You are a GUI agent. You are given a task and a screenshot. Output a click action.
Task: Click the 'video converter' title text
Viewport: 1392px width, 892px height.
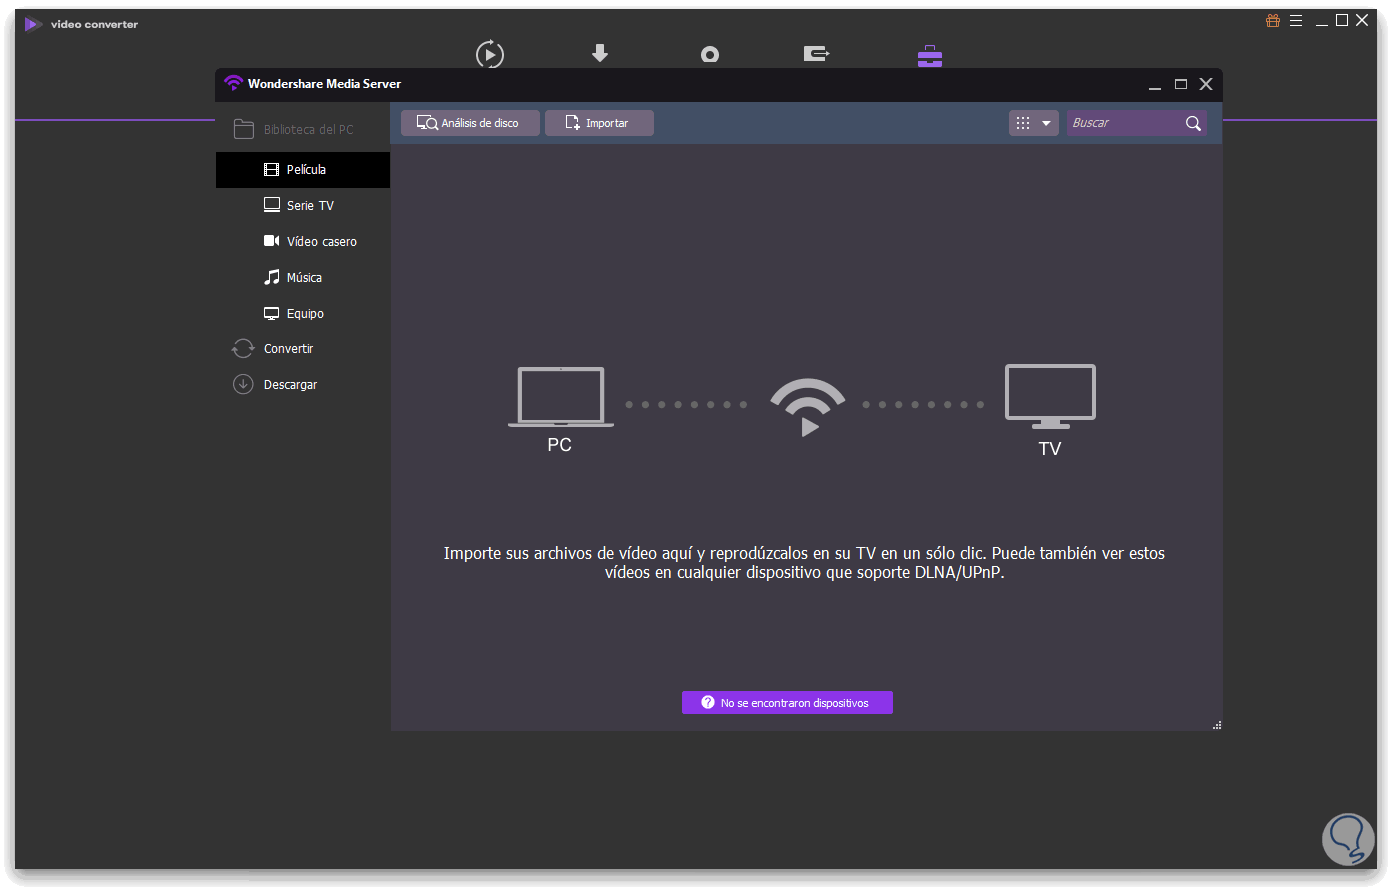(x=94, y=24)
